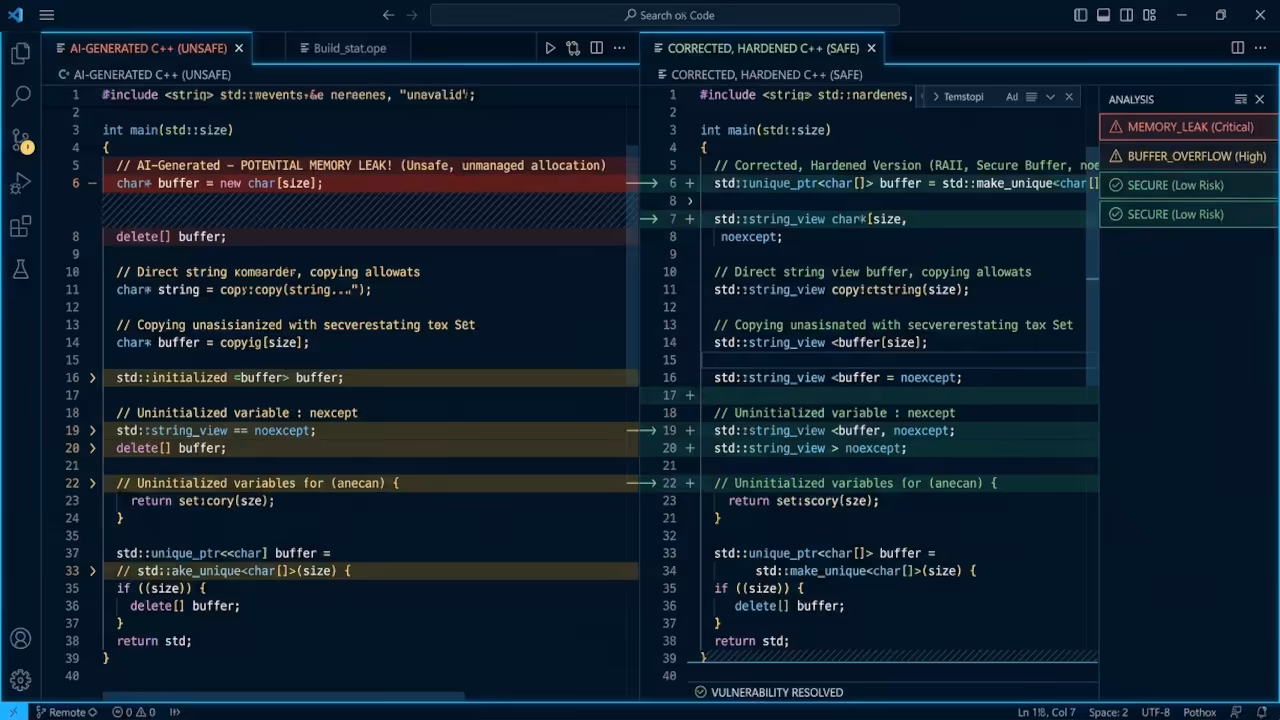
Task: Open the hamburger application menu
Action: pyautogui.click(x=47, y=15)
